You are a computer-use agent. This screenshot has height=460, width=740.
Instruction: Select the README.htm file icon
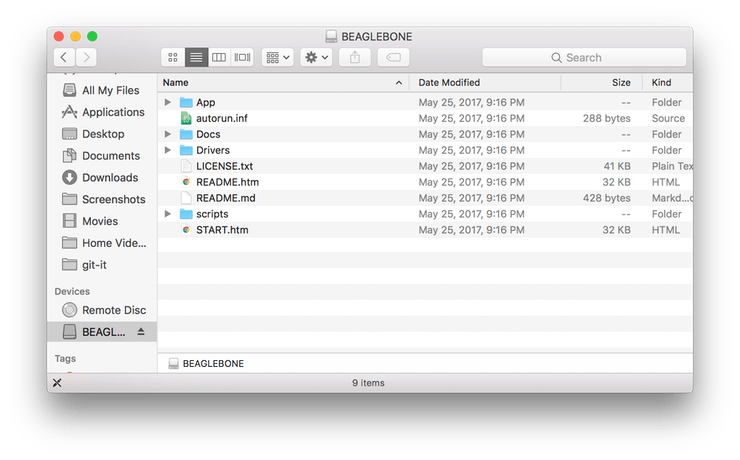(186, 182)
